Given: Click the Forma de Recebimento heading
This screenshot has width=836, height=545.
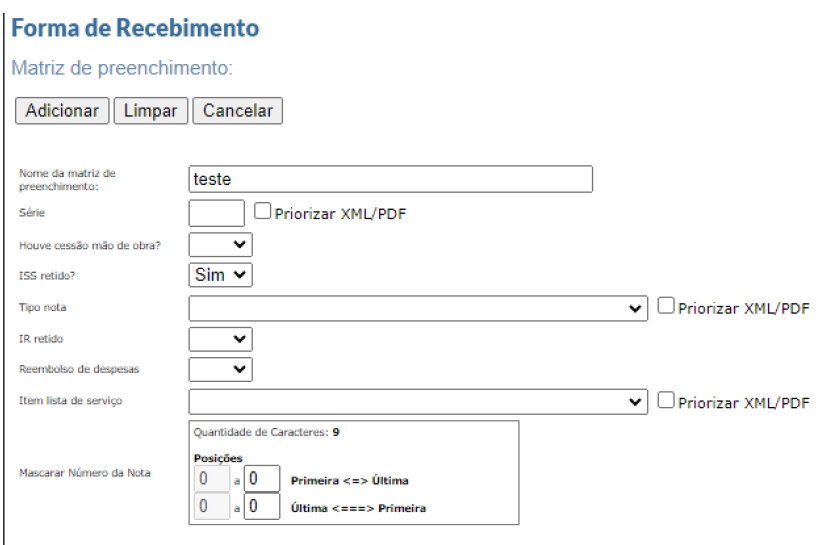Looking at the screenshot, I should [135, 28].
